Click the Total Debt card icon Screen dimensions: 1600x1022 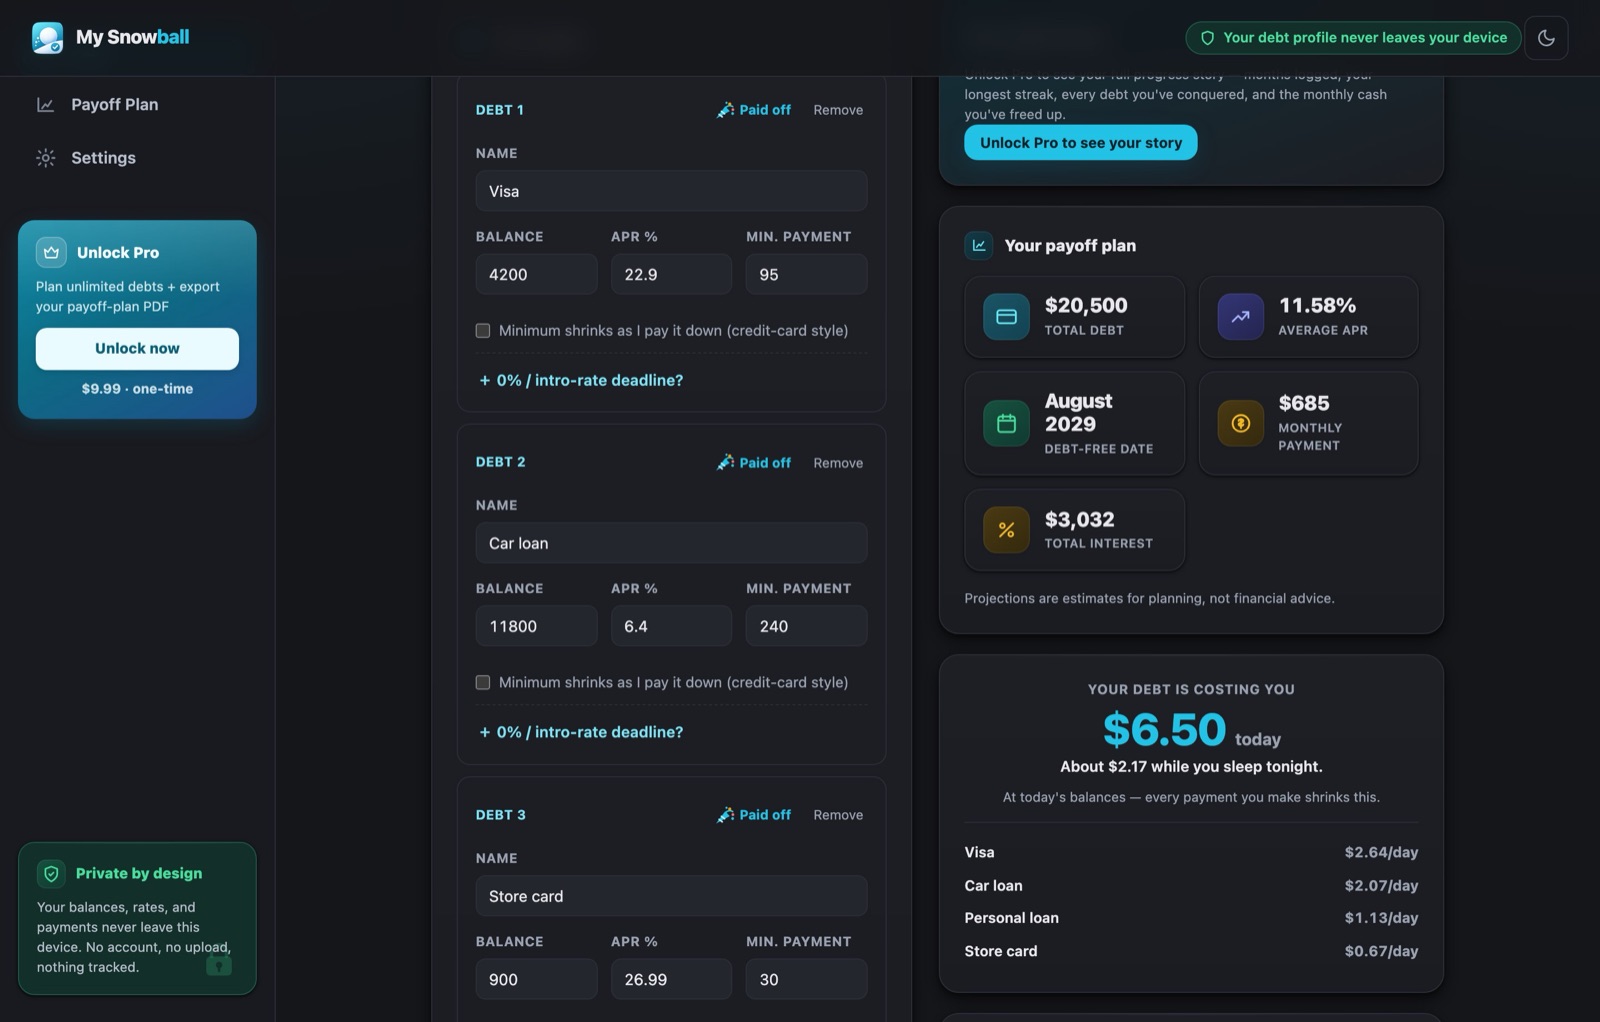point(1006,316)
